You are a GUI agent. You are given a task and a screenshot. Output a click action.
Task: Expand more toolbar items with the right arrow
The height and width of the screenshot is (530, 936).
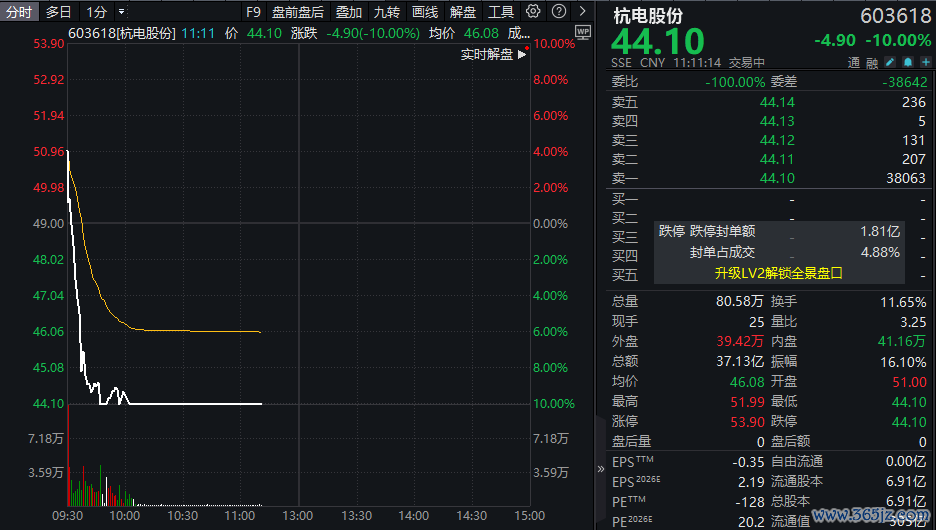click(x=582, y=11)
